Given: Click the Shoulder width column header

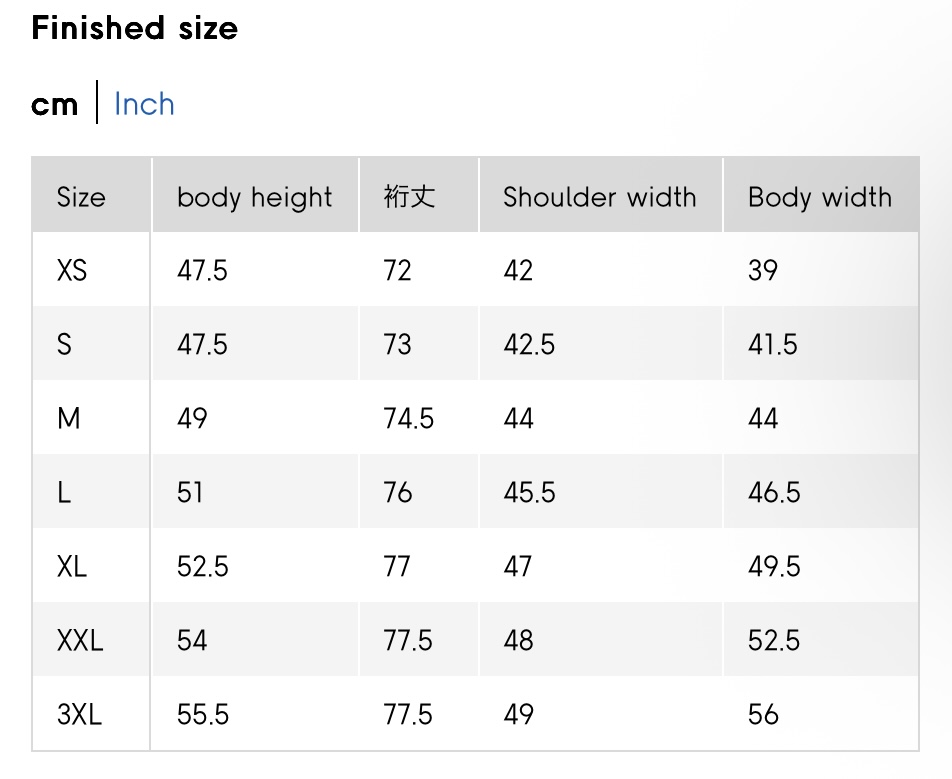Looking at the screenshot, I should point(599,197).
